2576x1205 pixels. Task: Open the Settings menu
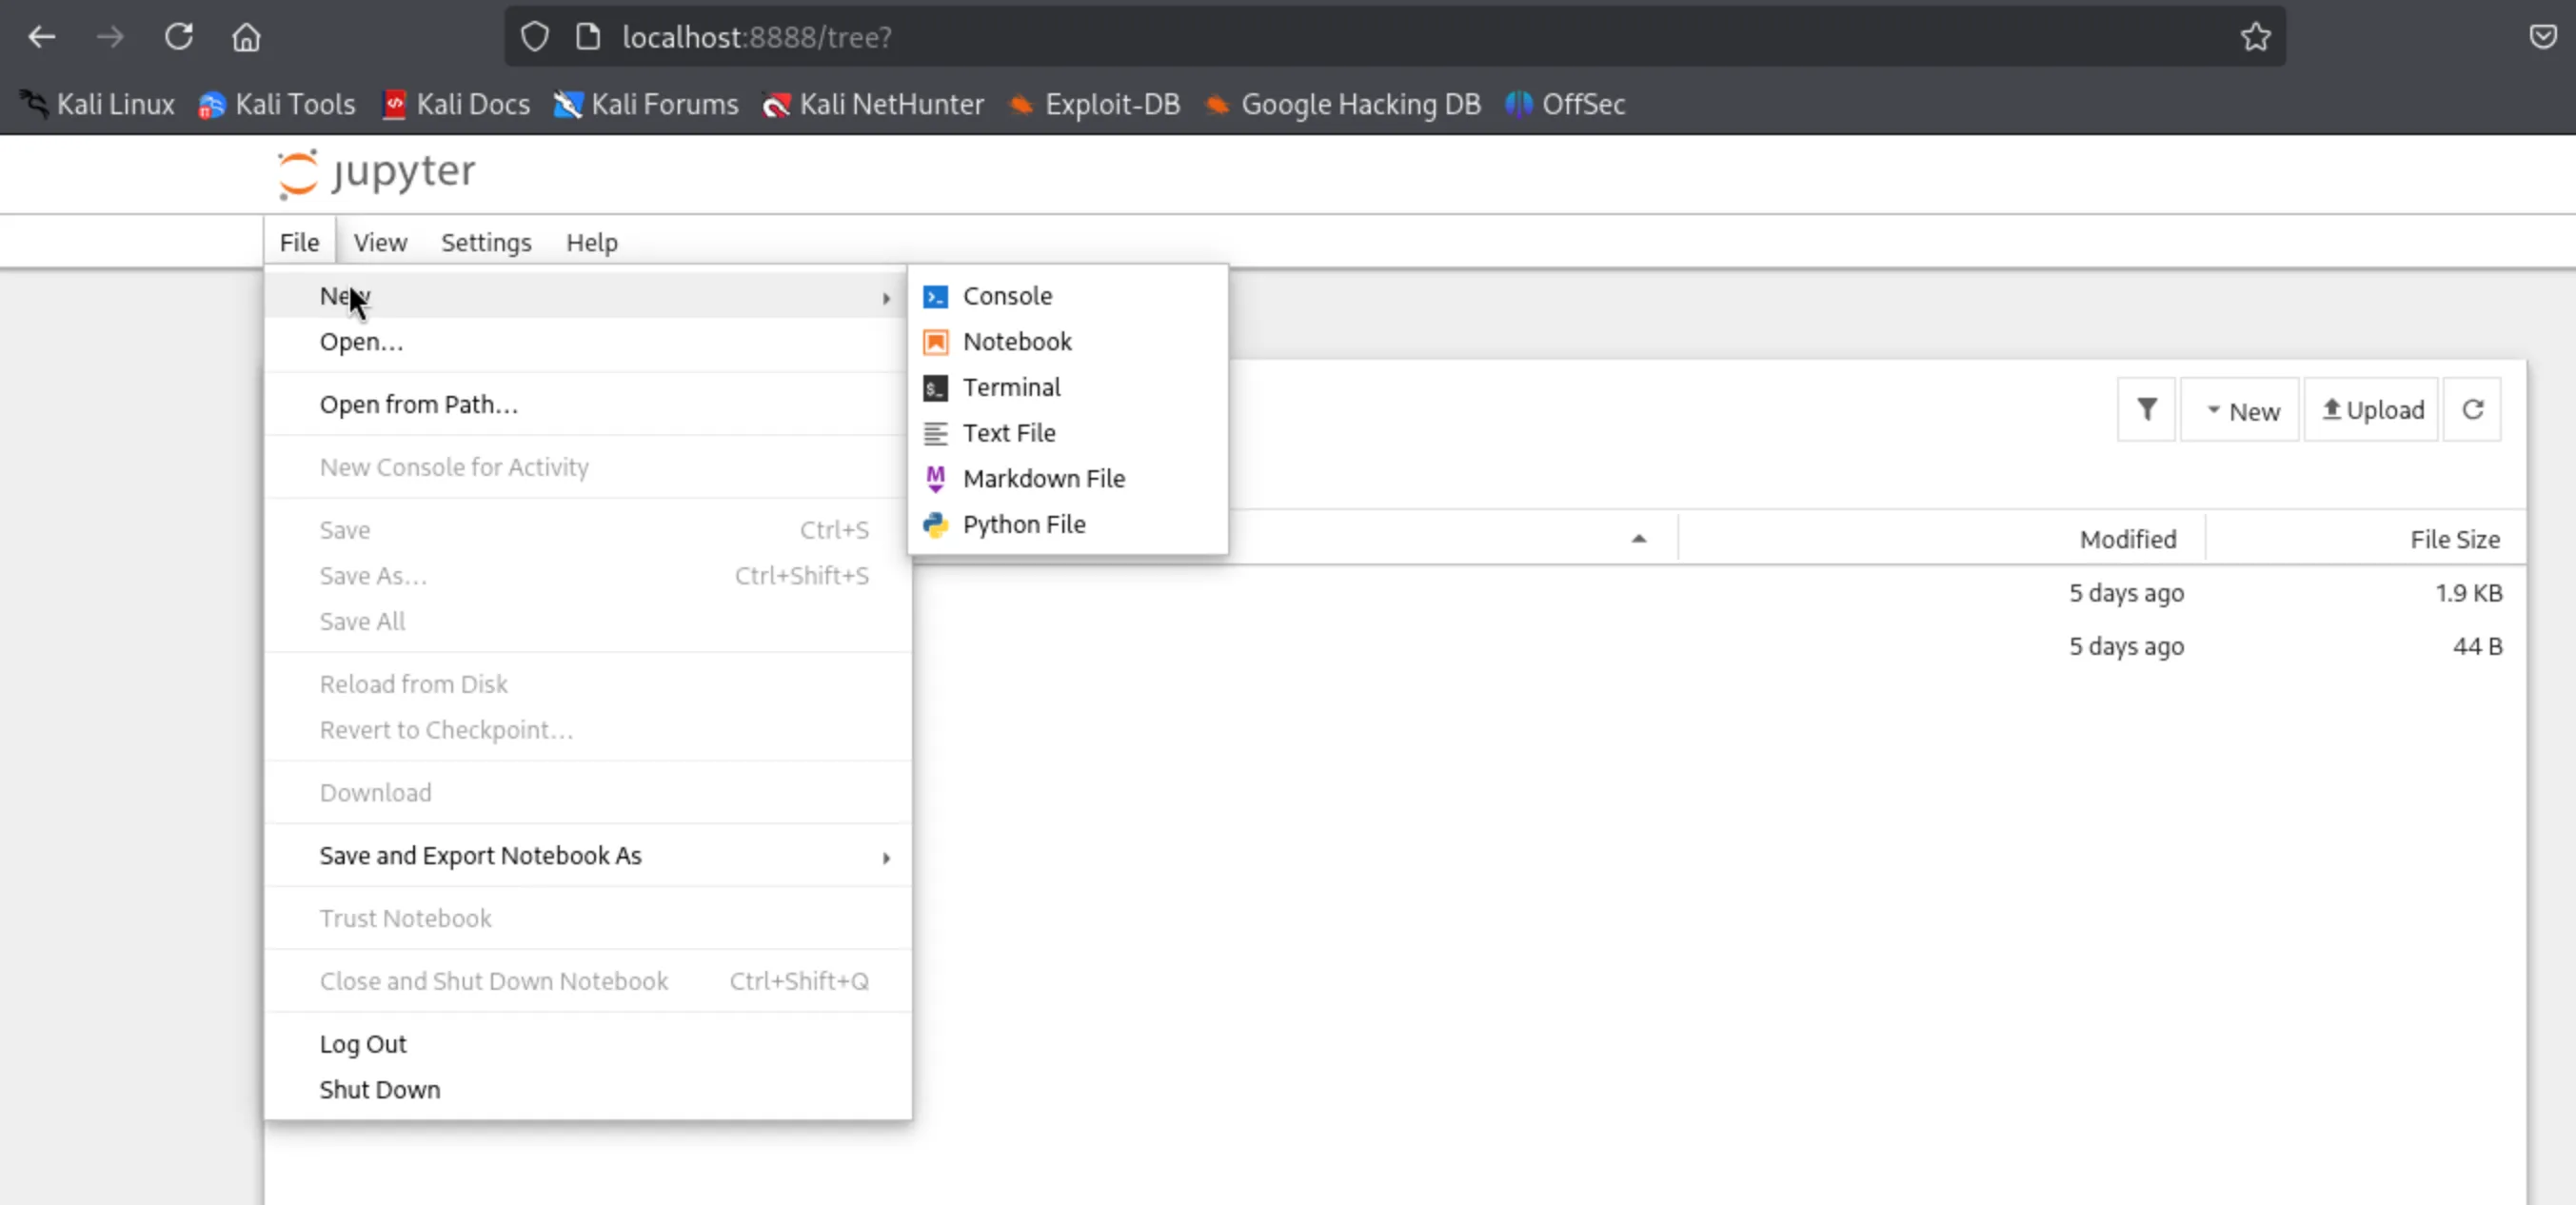pyautogui.click(x=486, y=243)
